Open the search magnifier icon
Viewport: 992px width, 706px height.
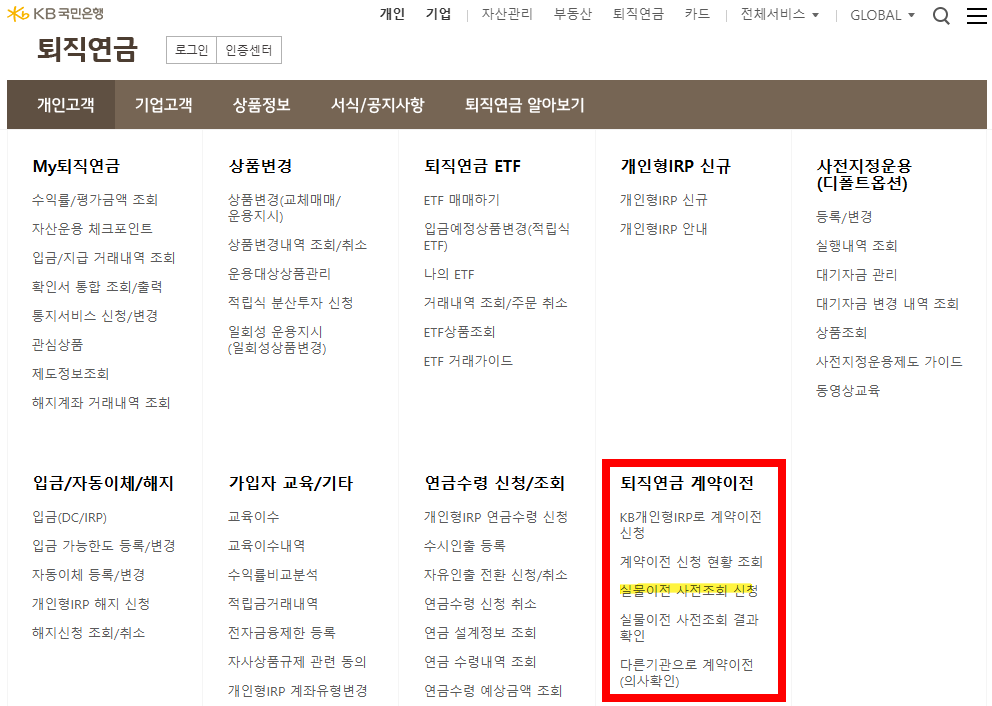tap(941, 15)
